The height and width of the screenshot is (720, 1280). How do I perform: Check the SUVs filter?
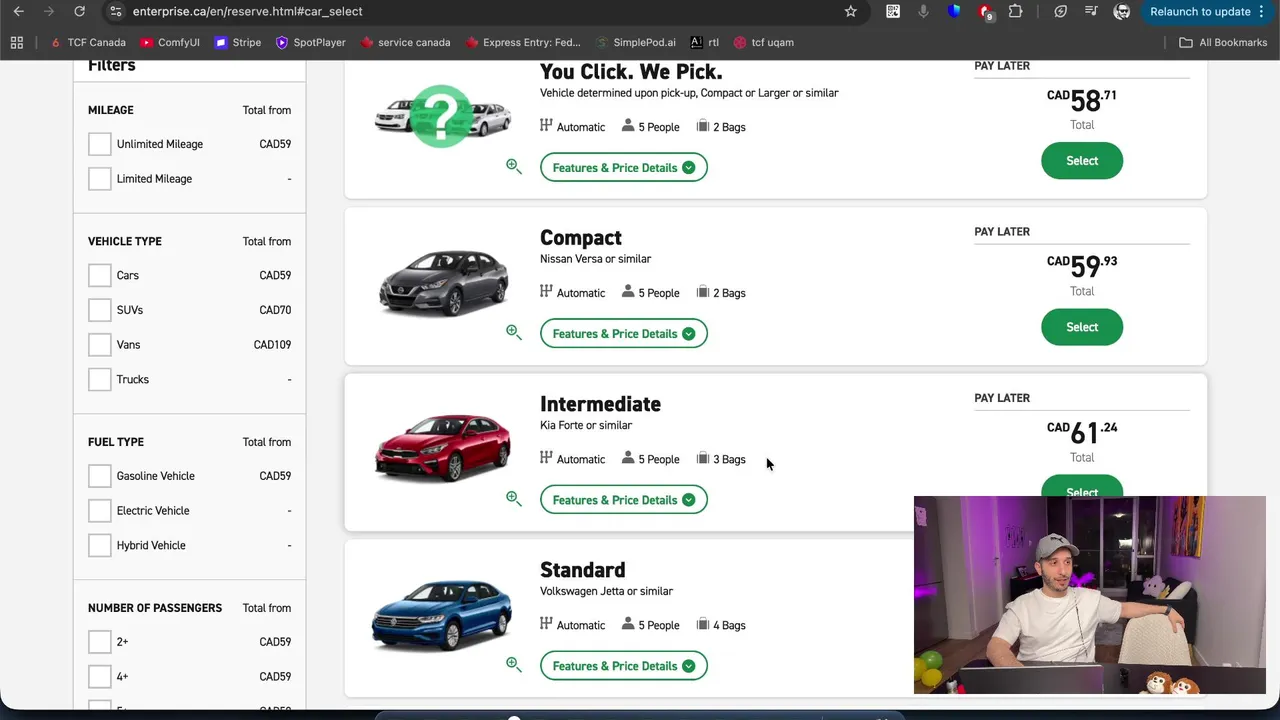(x=100, y=310)
